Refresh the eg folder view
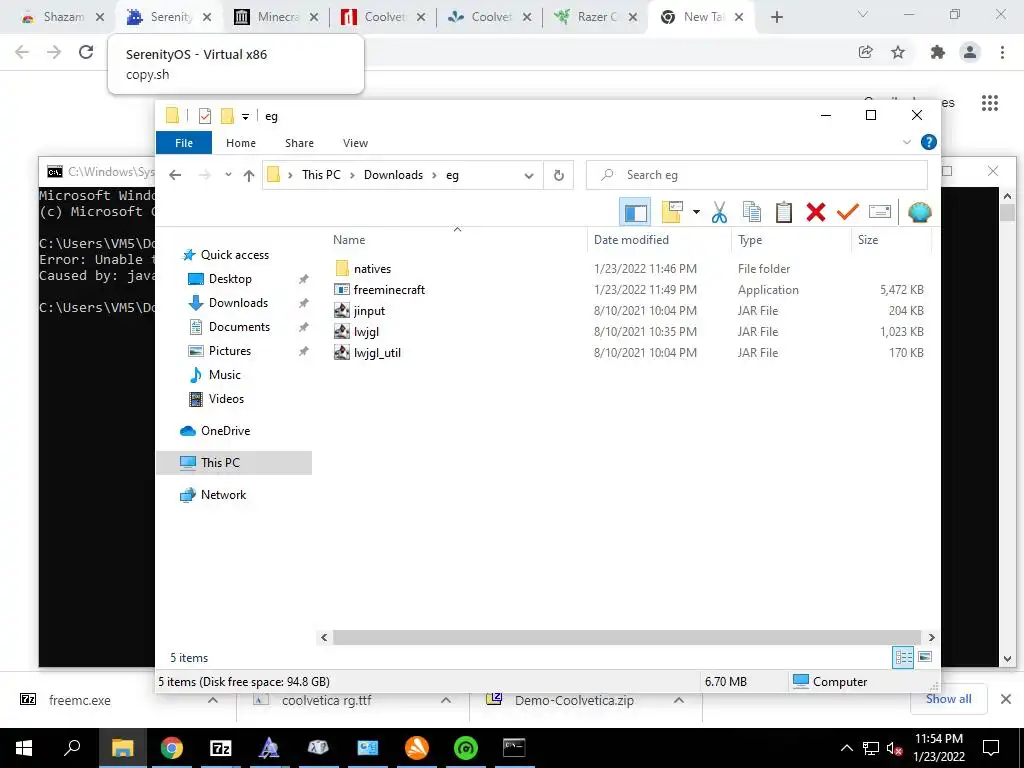The image size is (1024, 768). 558,175
